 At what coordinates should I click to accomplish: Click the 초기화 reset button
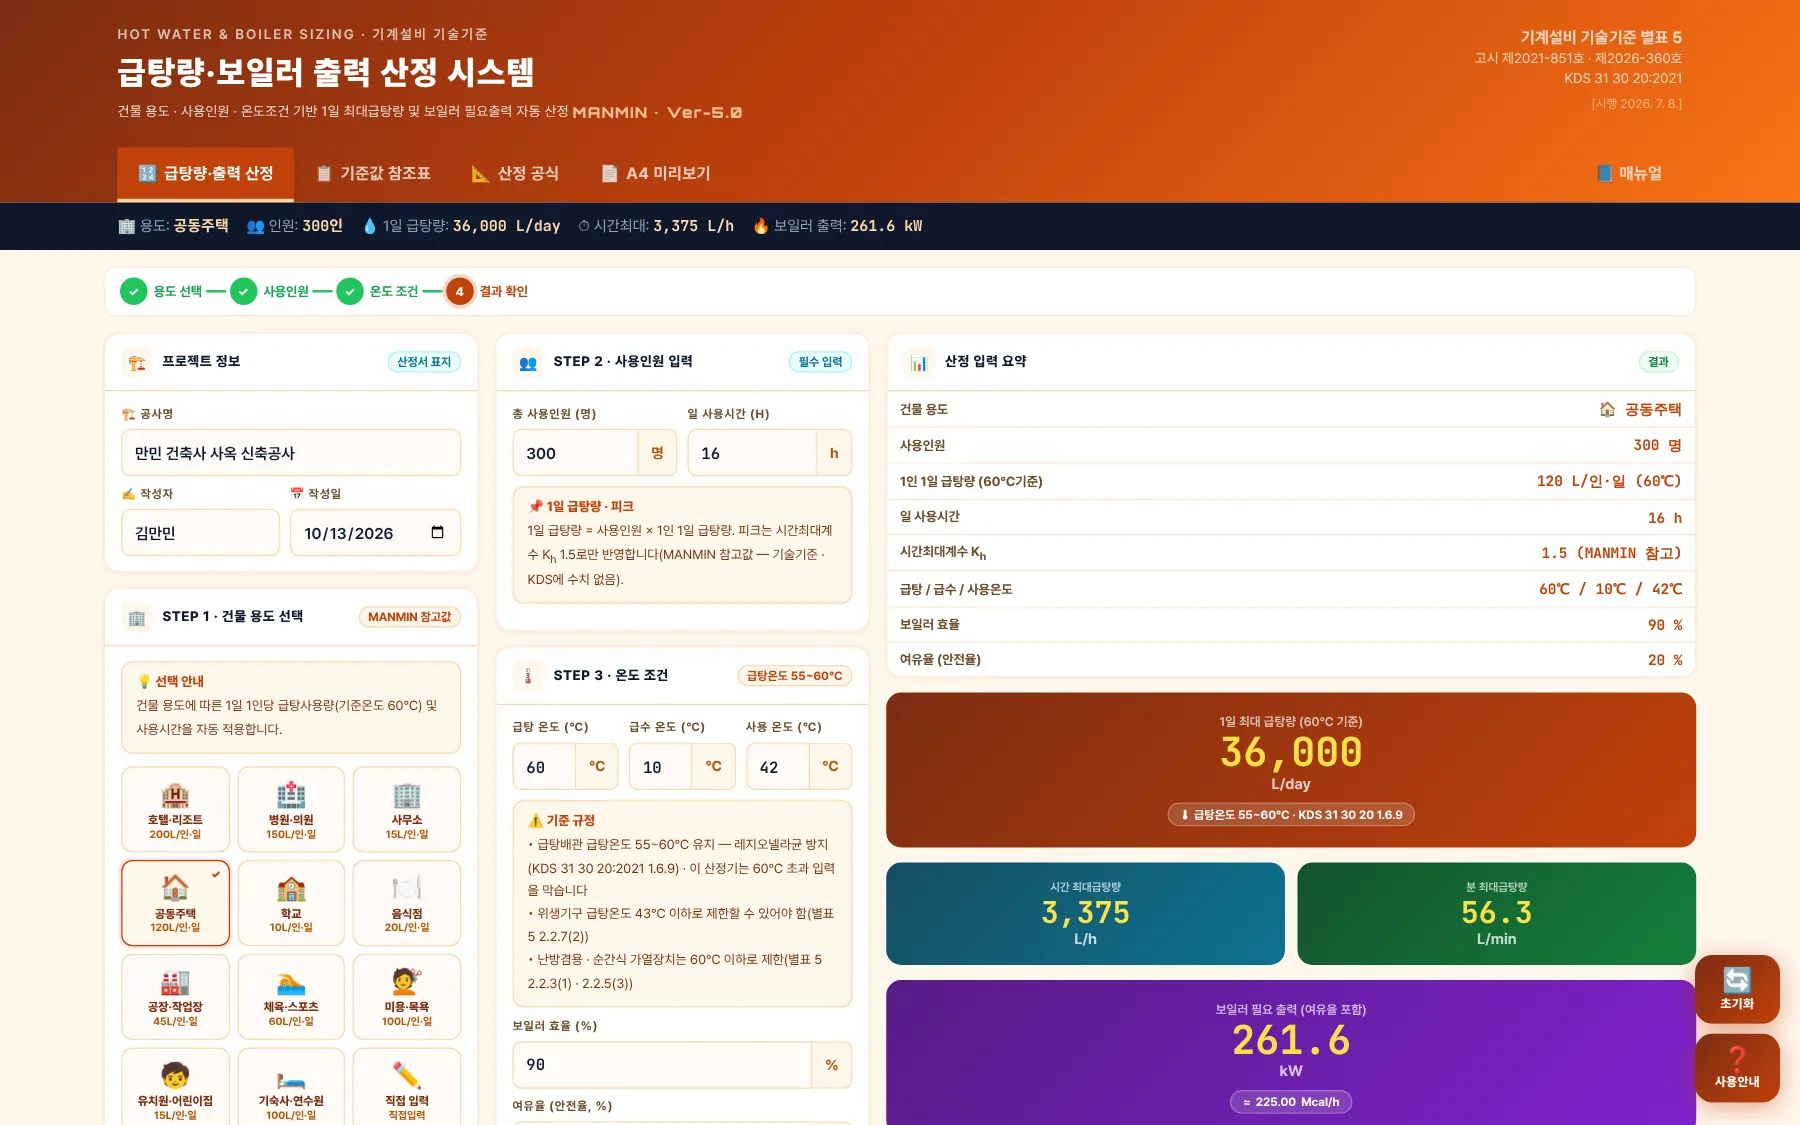(x=1737, y=989)
